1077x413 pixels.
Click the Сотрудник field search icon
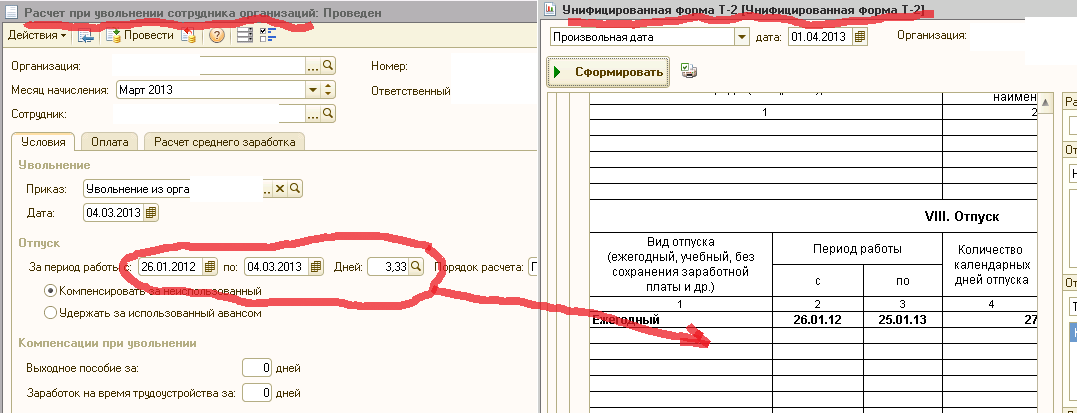[327, 114]
